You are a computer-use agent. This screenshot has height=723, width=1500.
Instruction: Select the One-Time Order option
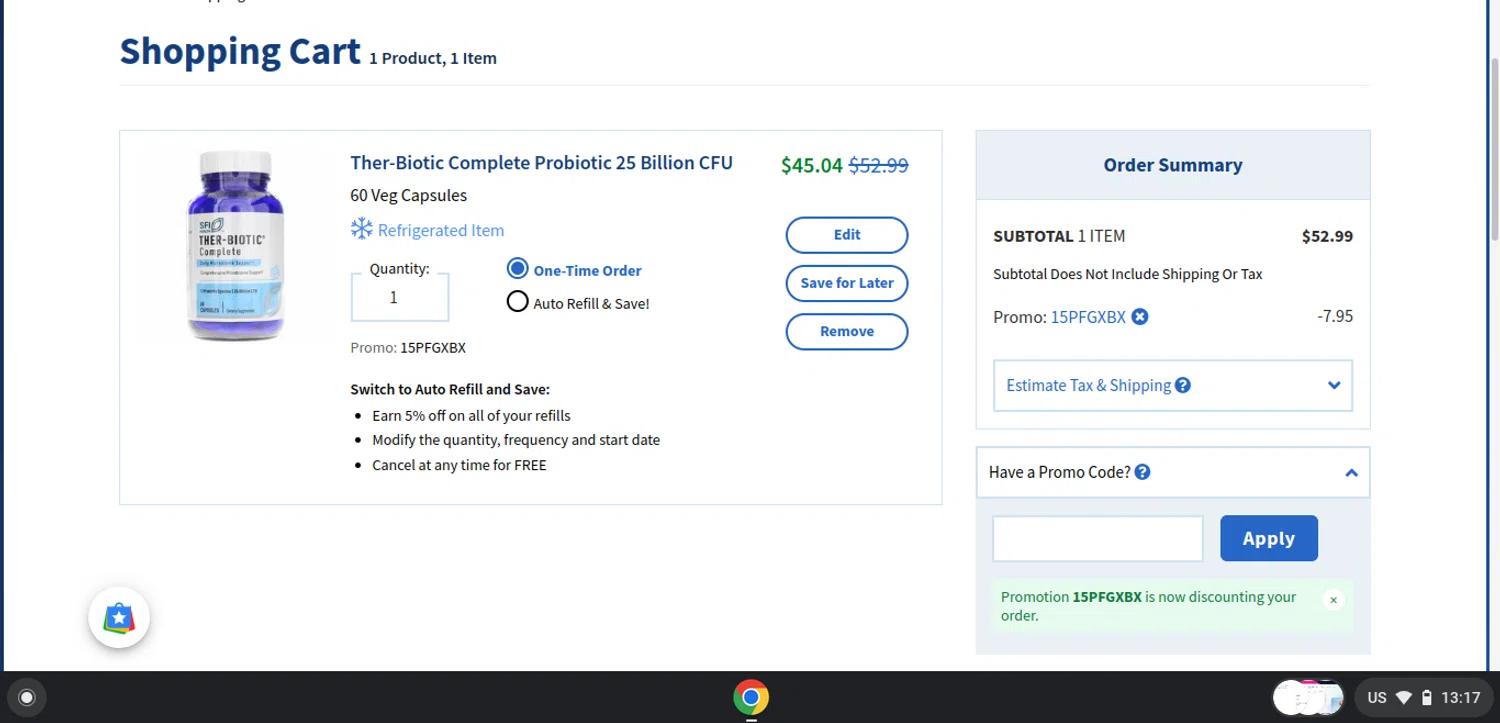click(x=517, y=269)
